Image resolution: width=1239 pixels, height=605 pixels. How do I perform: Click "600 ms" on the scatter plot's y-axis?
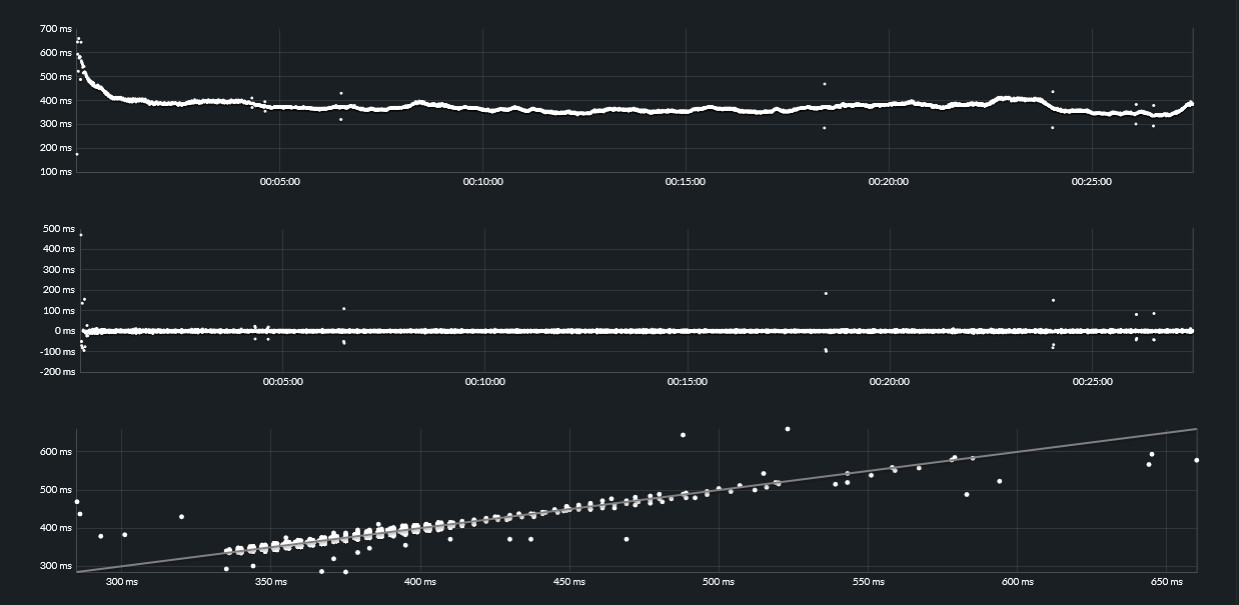tap(56, 452)
